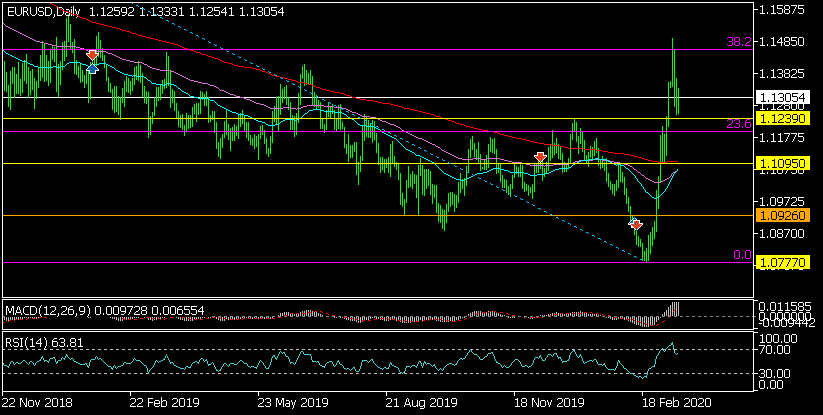Select red down arrow under the orange 1.09260 line

636,225
